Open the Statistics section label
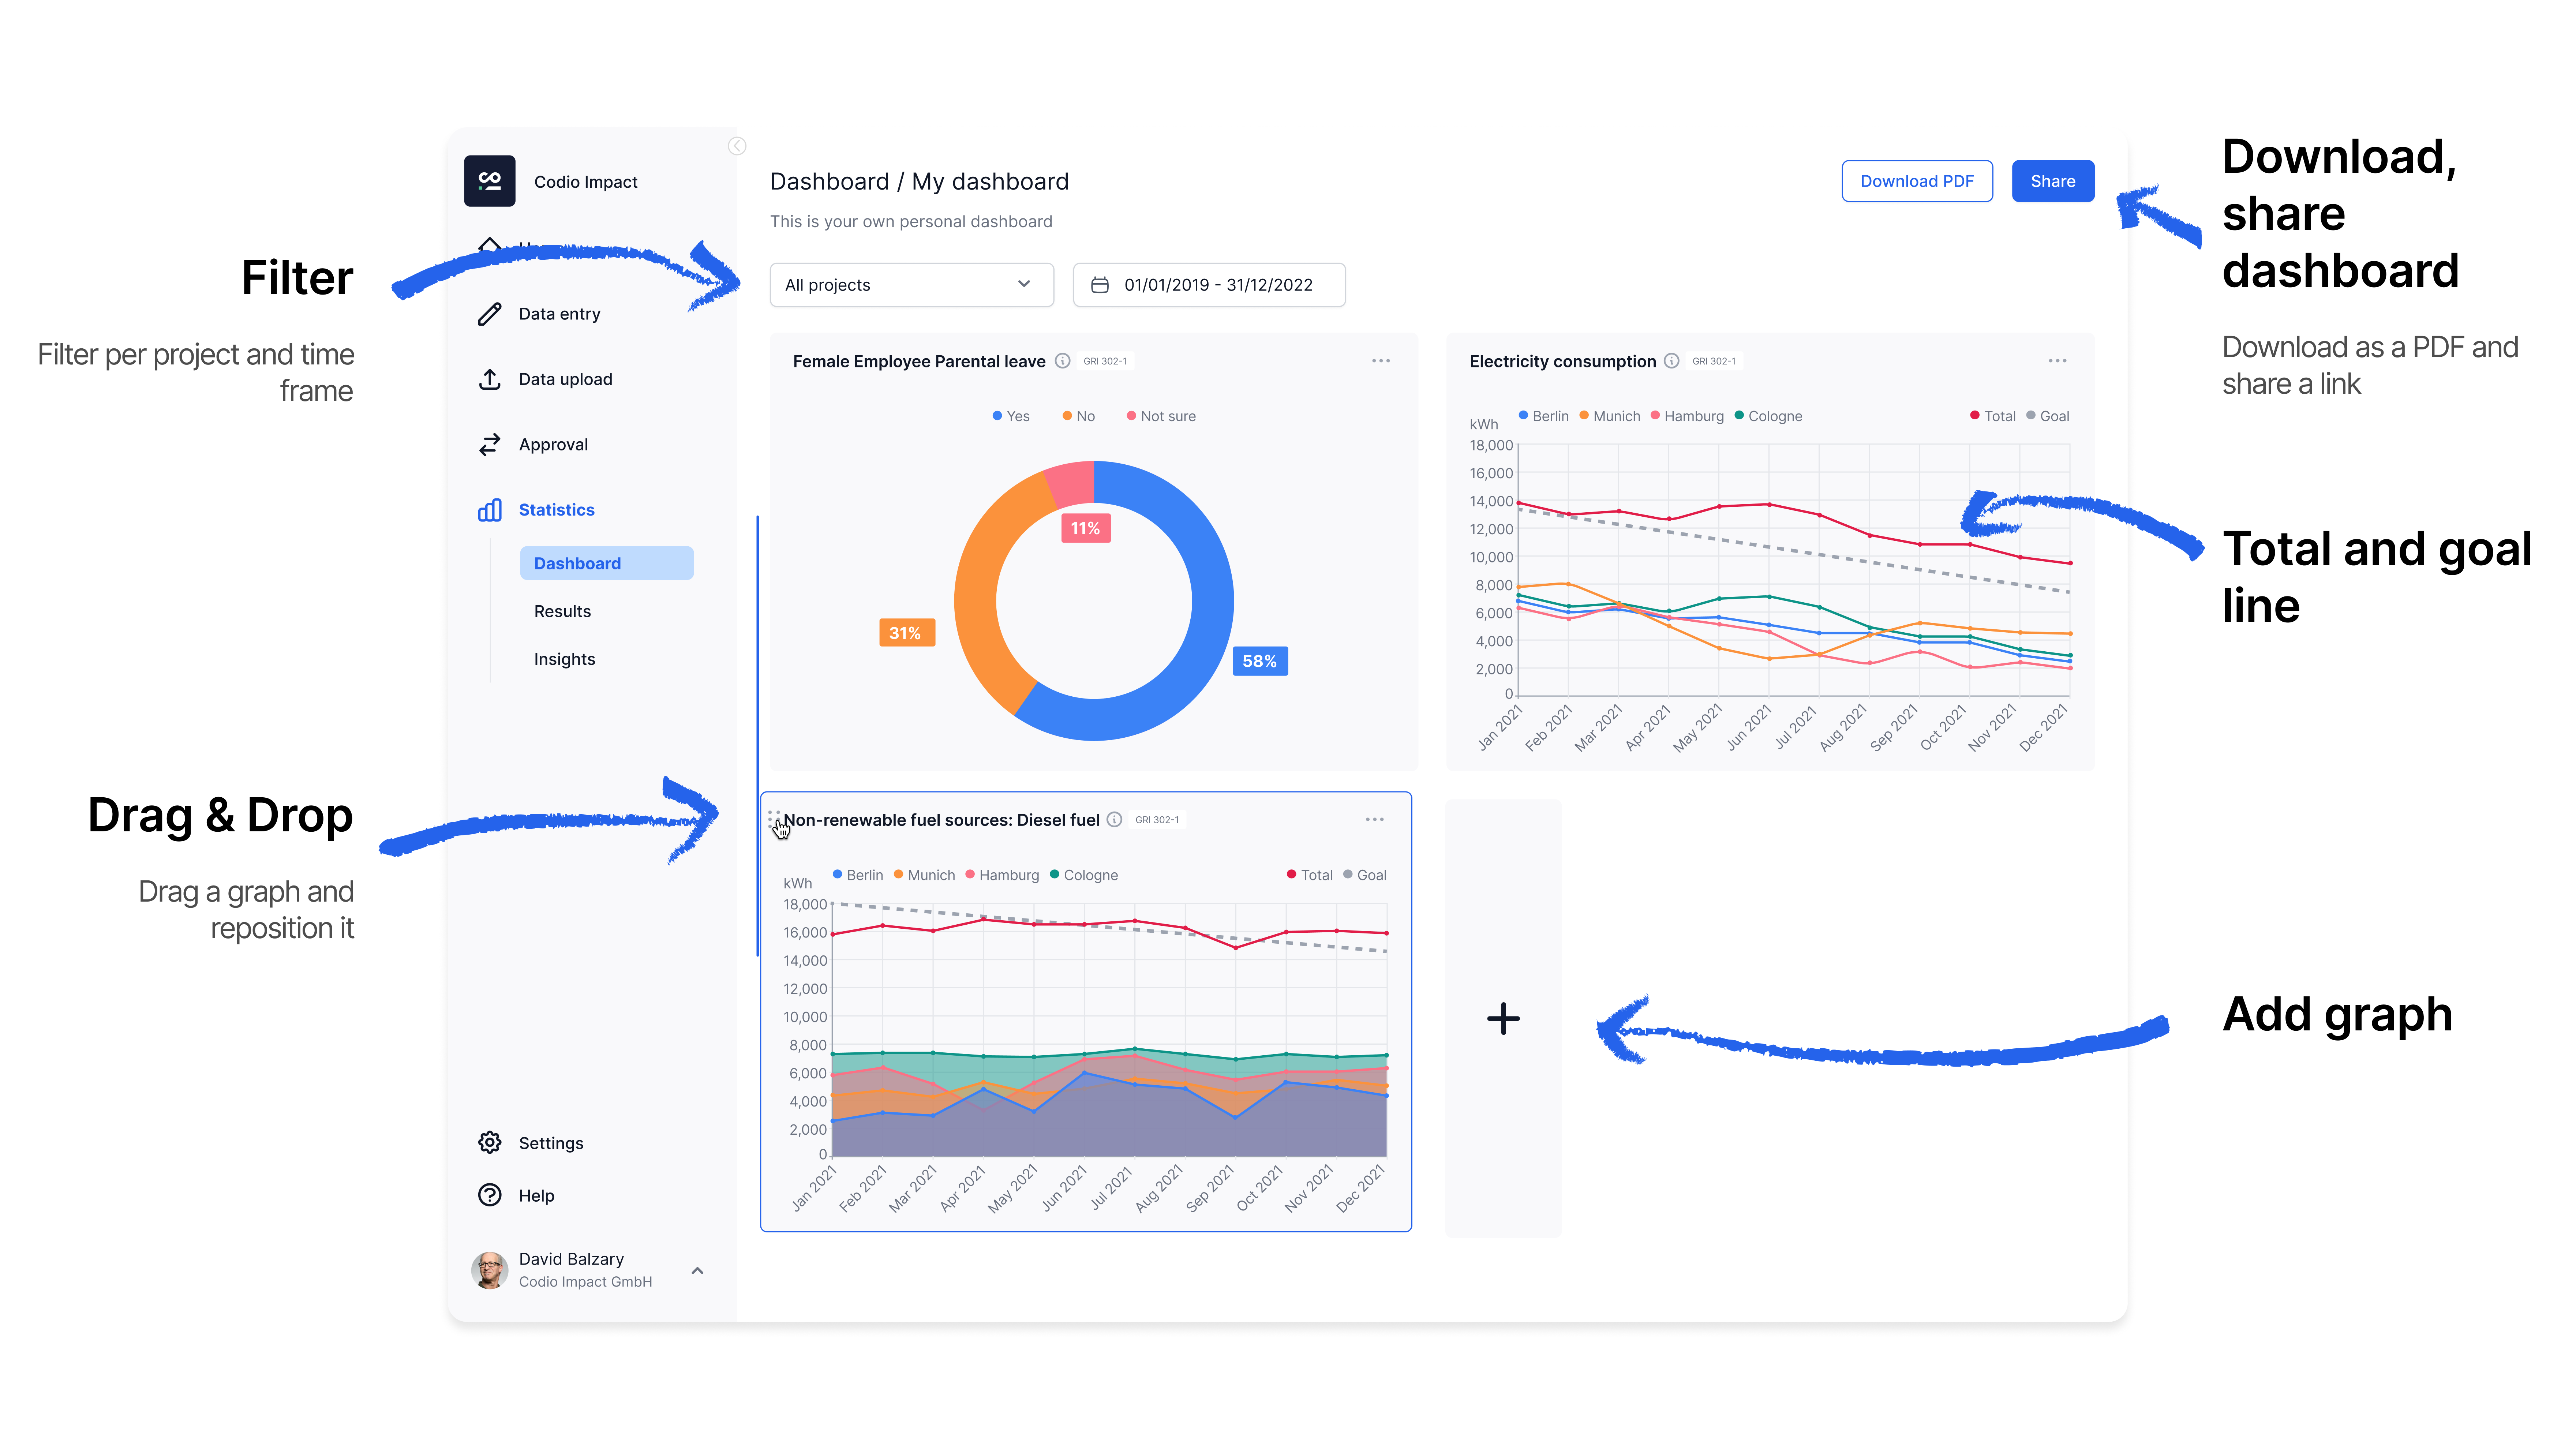Viewport: 2576px width, 1449px height. coord(556,510)
